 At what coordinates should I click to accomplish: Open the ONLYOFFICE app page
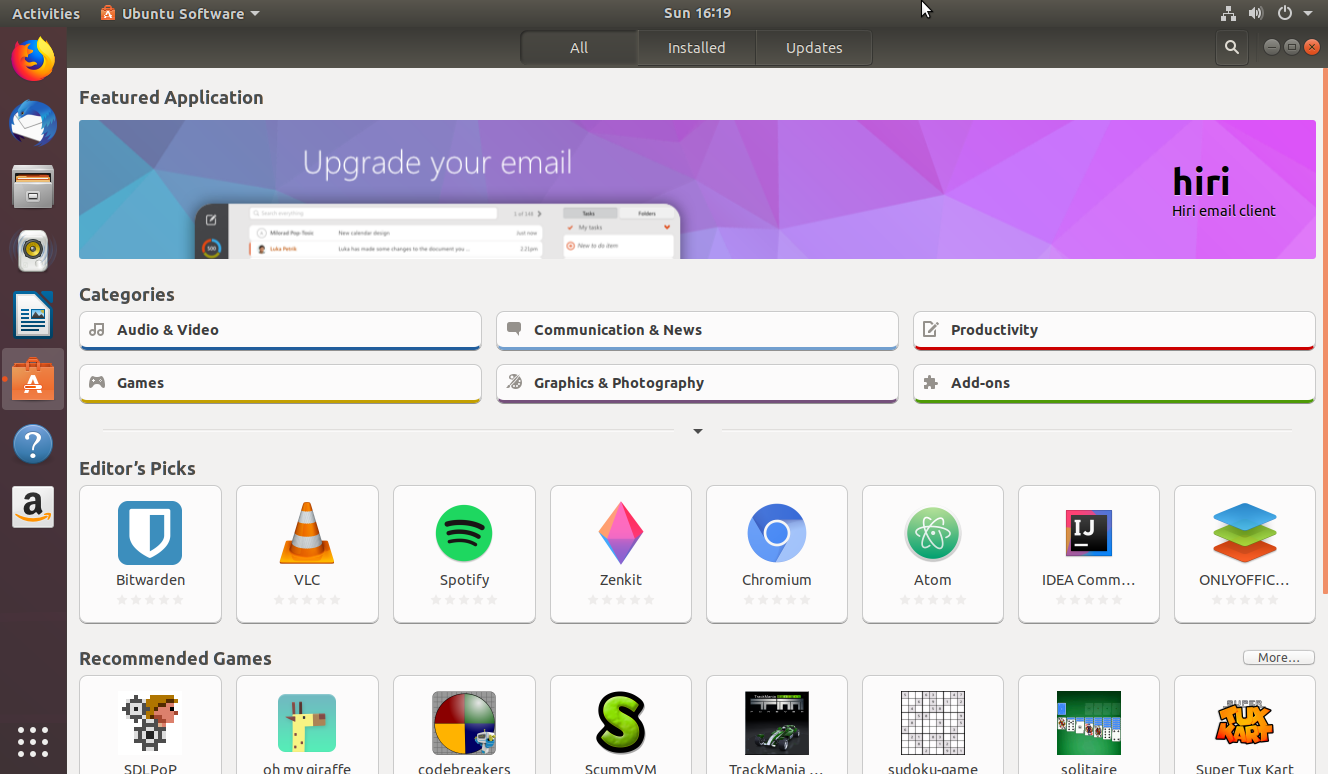1244,554
